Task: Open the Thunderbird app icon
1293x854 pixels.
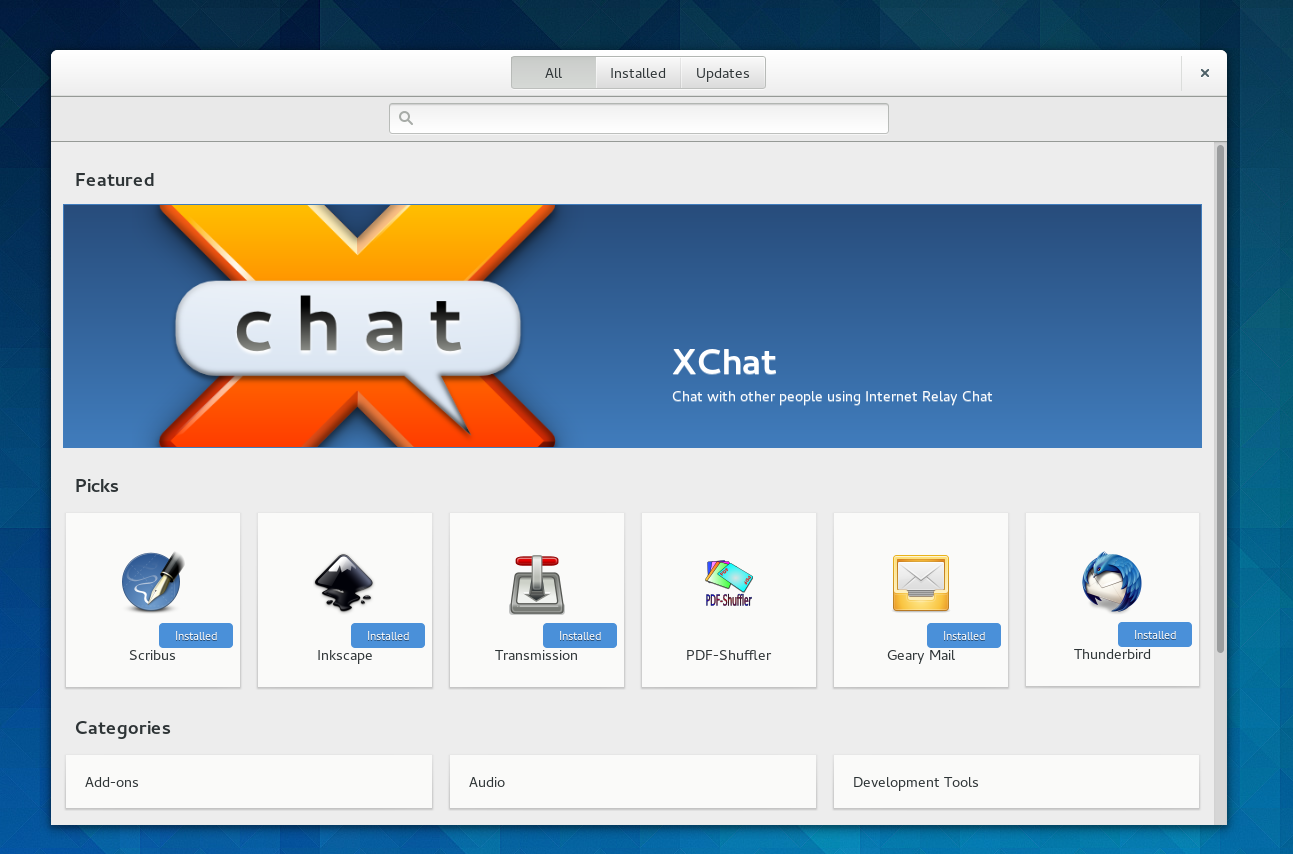Action: tap(1111, 582)
